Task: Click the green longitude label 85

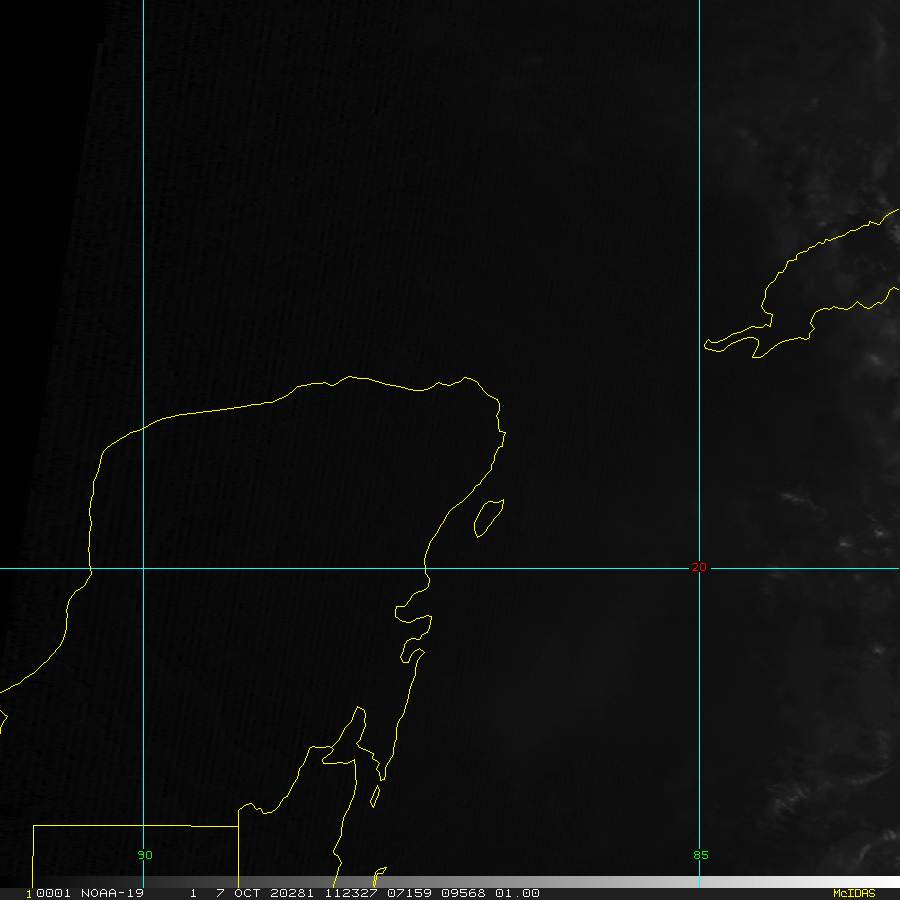Action: click(701, 855)
